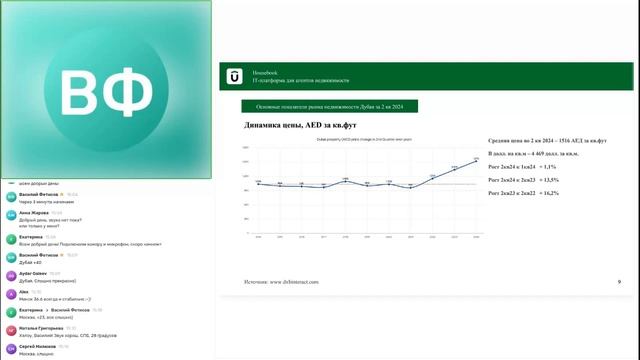
Task: Click Василий Фетисов name in Екатерина's reply
Action: click(70, 310)
